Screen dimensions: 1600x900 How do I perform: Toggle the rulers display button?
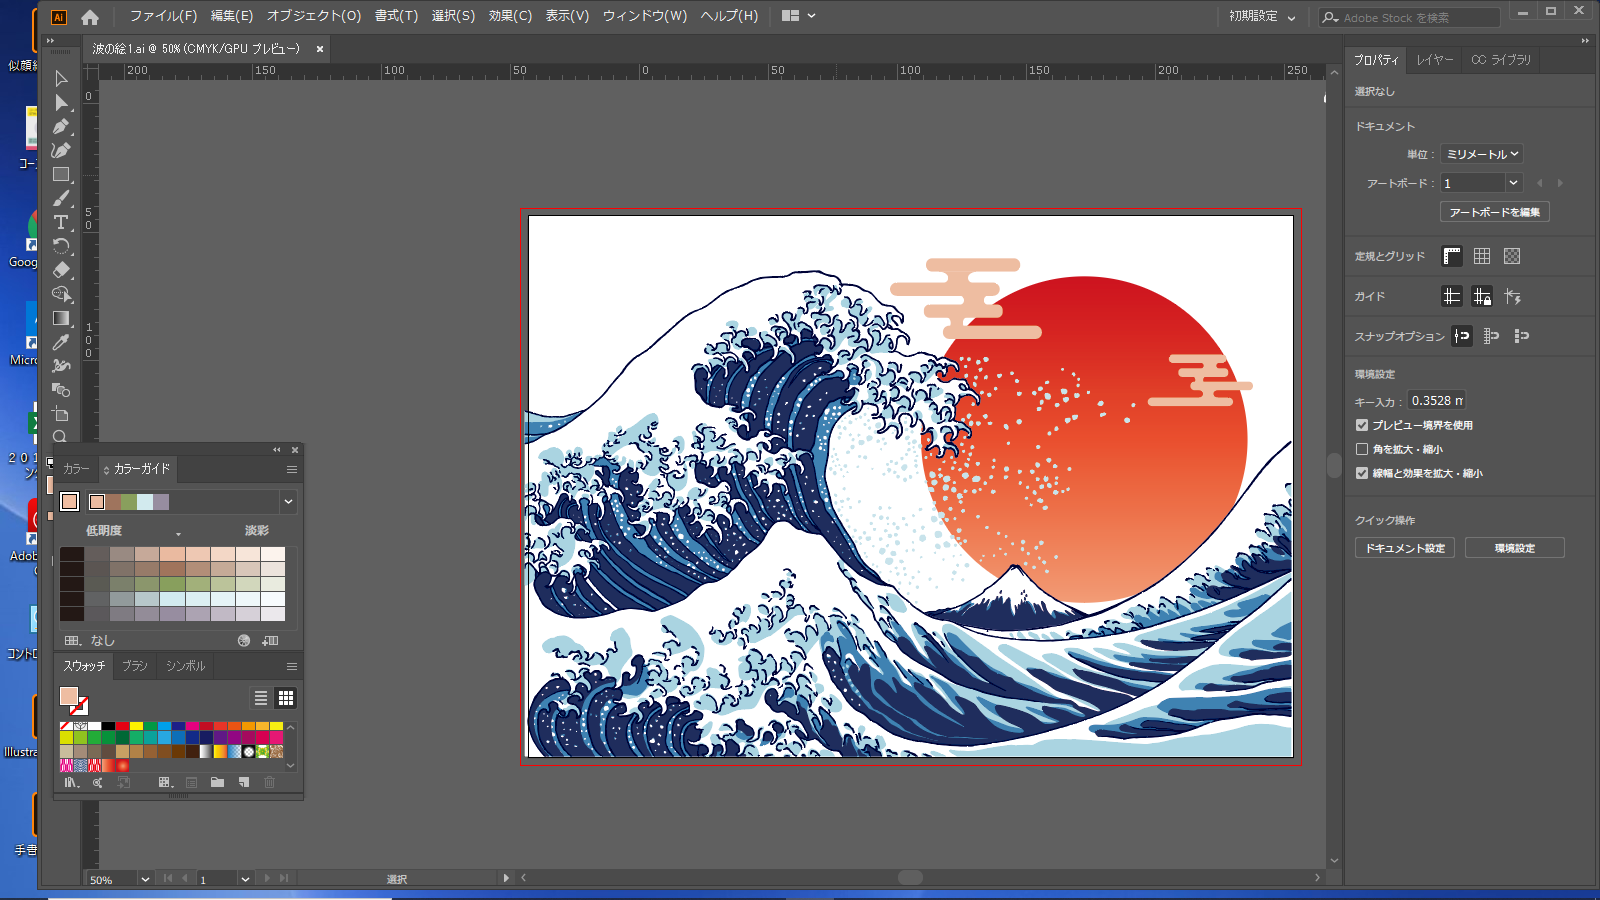pos(1452,256)
